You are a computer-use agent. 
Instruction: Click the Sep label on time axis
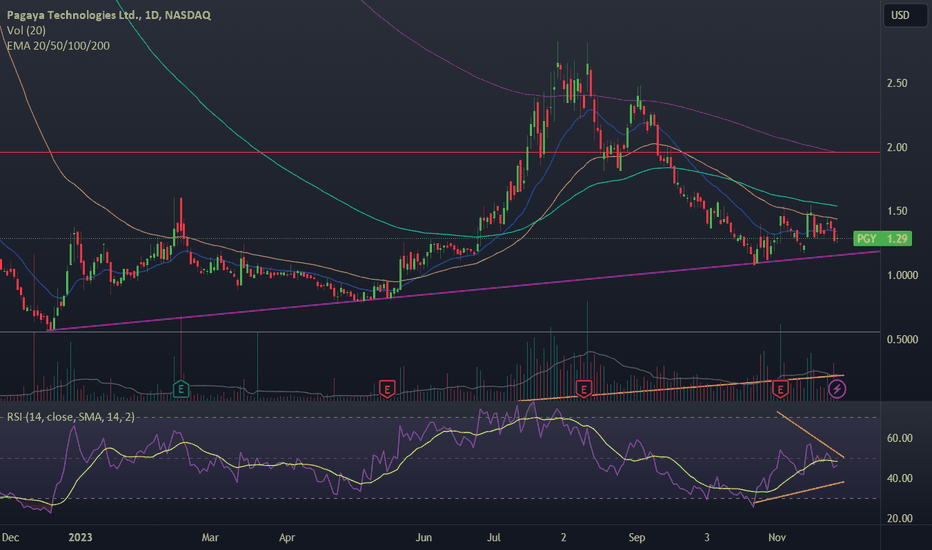pos(637,538)
